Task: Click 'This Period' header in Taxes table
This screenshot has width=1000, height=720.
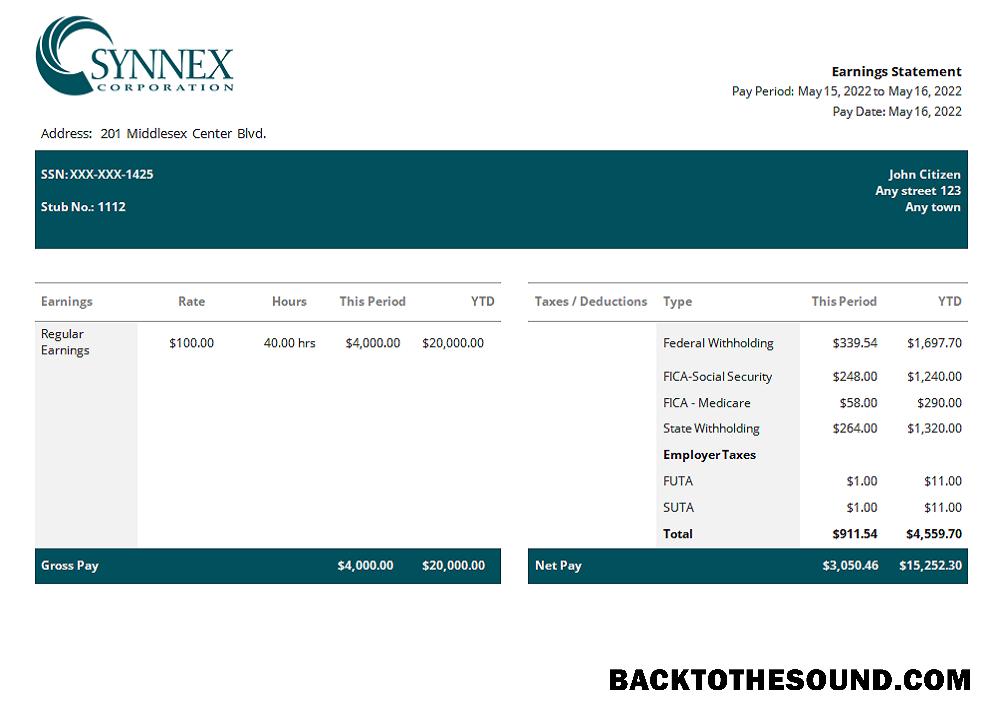Action: click(x=844, y=302)
